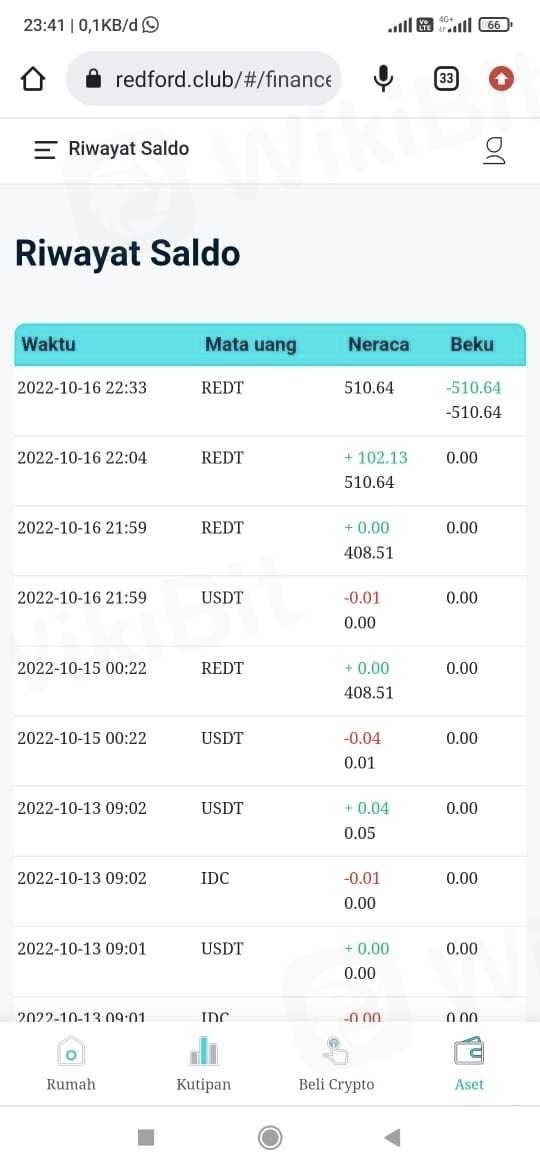540x1170 pixels.
Task: Tap the browser home icon
Action: point(33,79)
